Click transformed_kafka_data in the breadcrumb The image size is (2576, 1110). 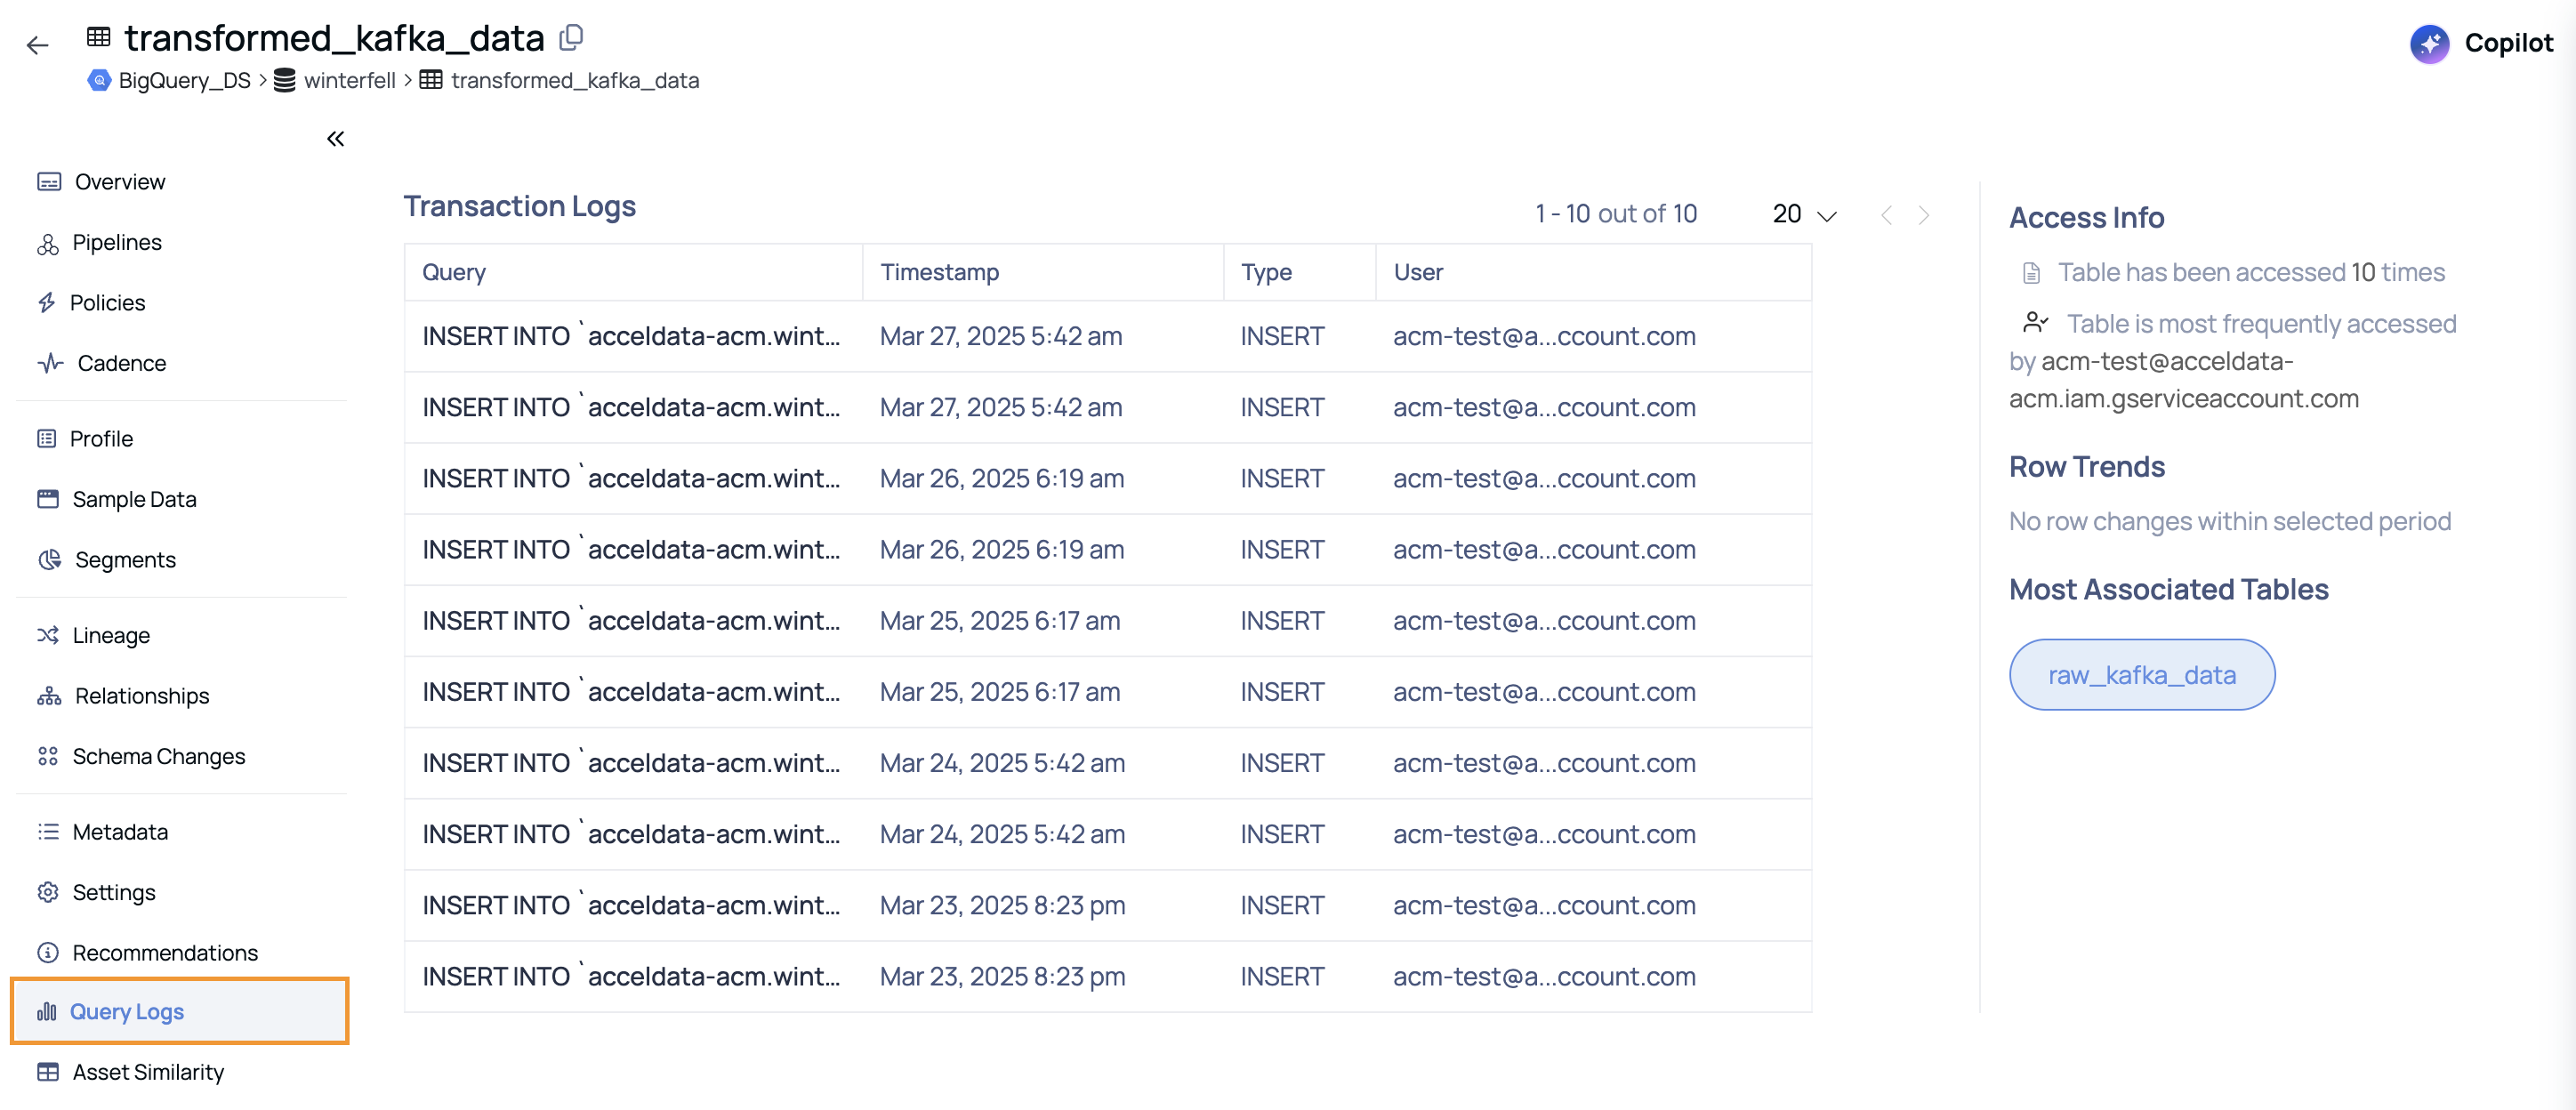coord(575,80)
